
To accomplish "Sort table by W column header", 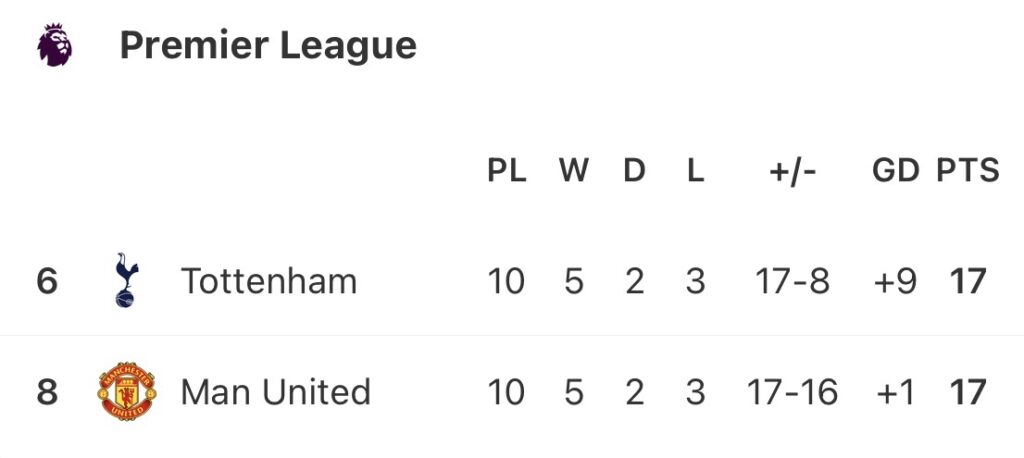I will tap(573, 171).
